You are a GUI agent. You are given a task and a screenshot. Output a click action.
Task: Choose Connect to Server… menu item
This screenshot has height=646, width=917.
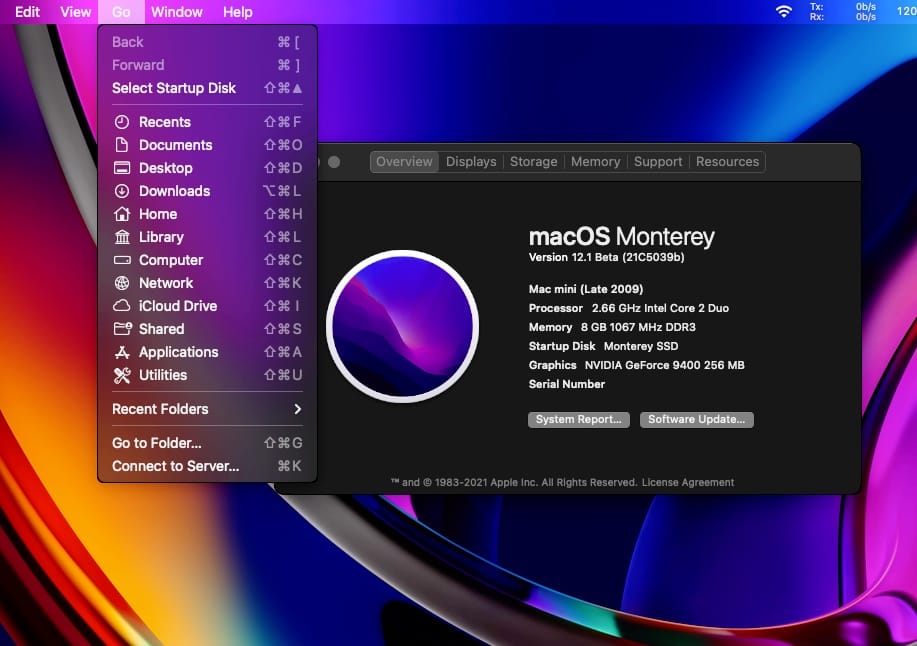[207, 466]
